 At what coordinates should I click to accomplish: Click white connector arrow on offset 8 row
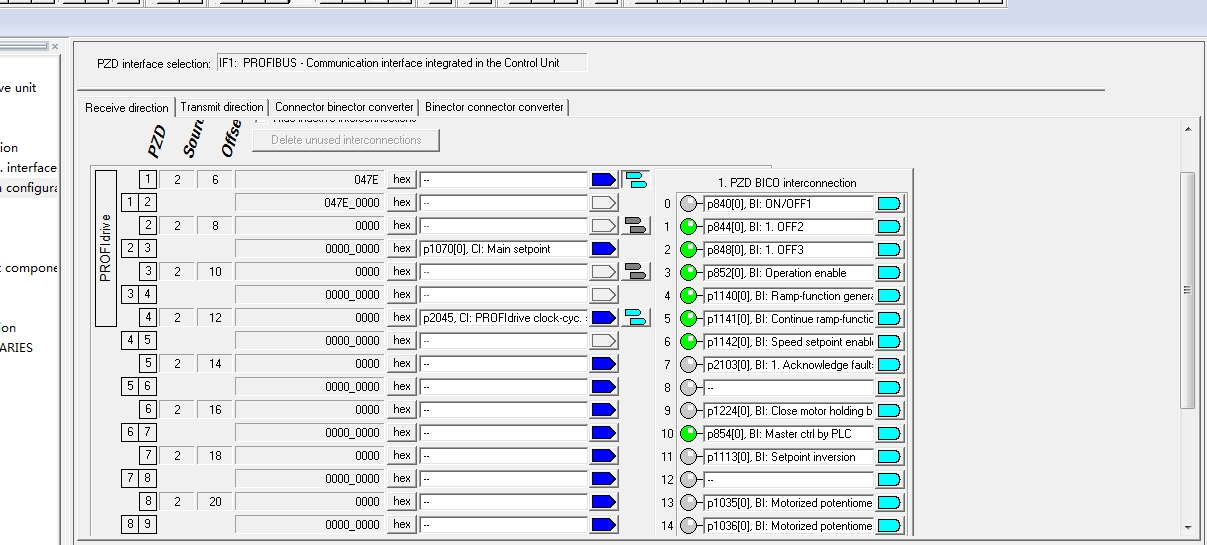(x=603, y=225)
